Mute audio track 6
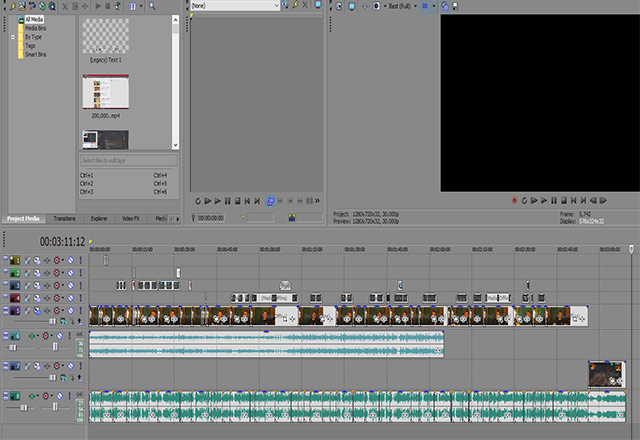The image size is (640, 440). 60,336
